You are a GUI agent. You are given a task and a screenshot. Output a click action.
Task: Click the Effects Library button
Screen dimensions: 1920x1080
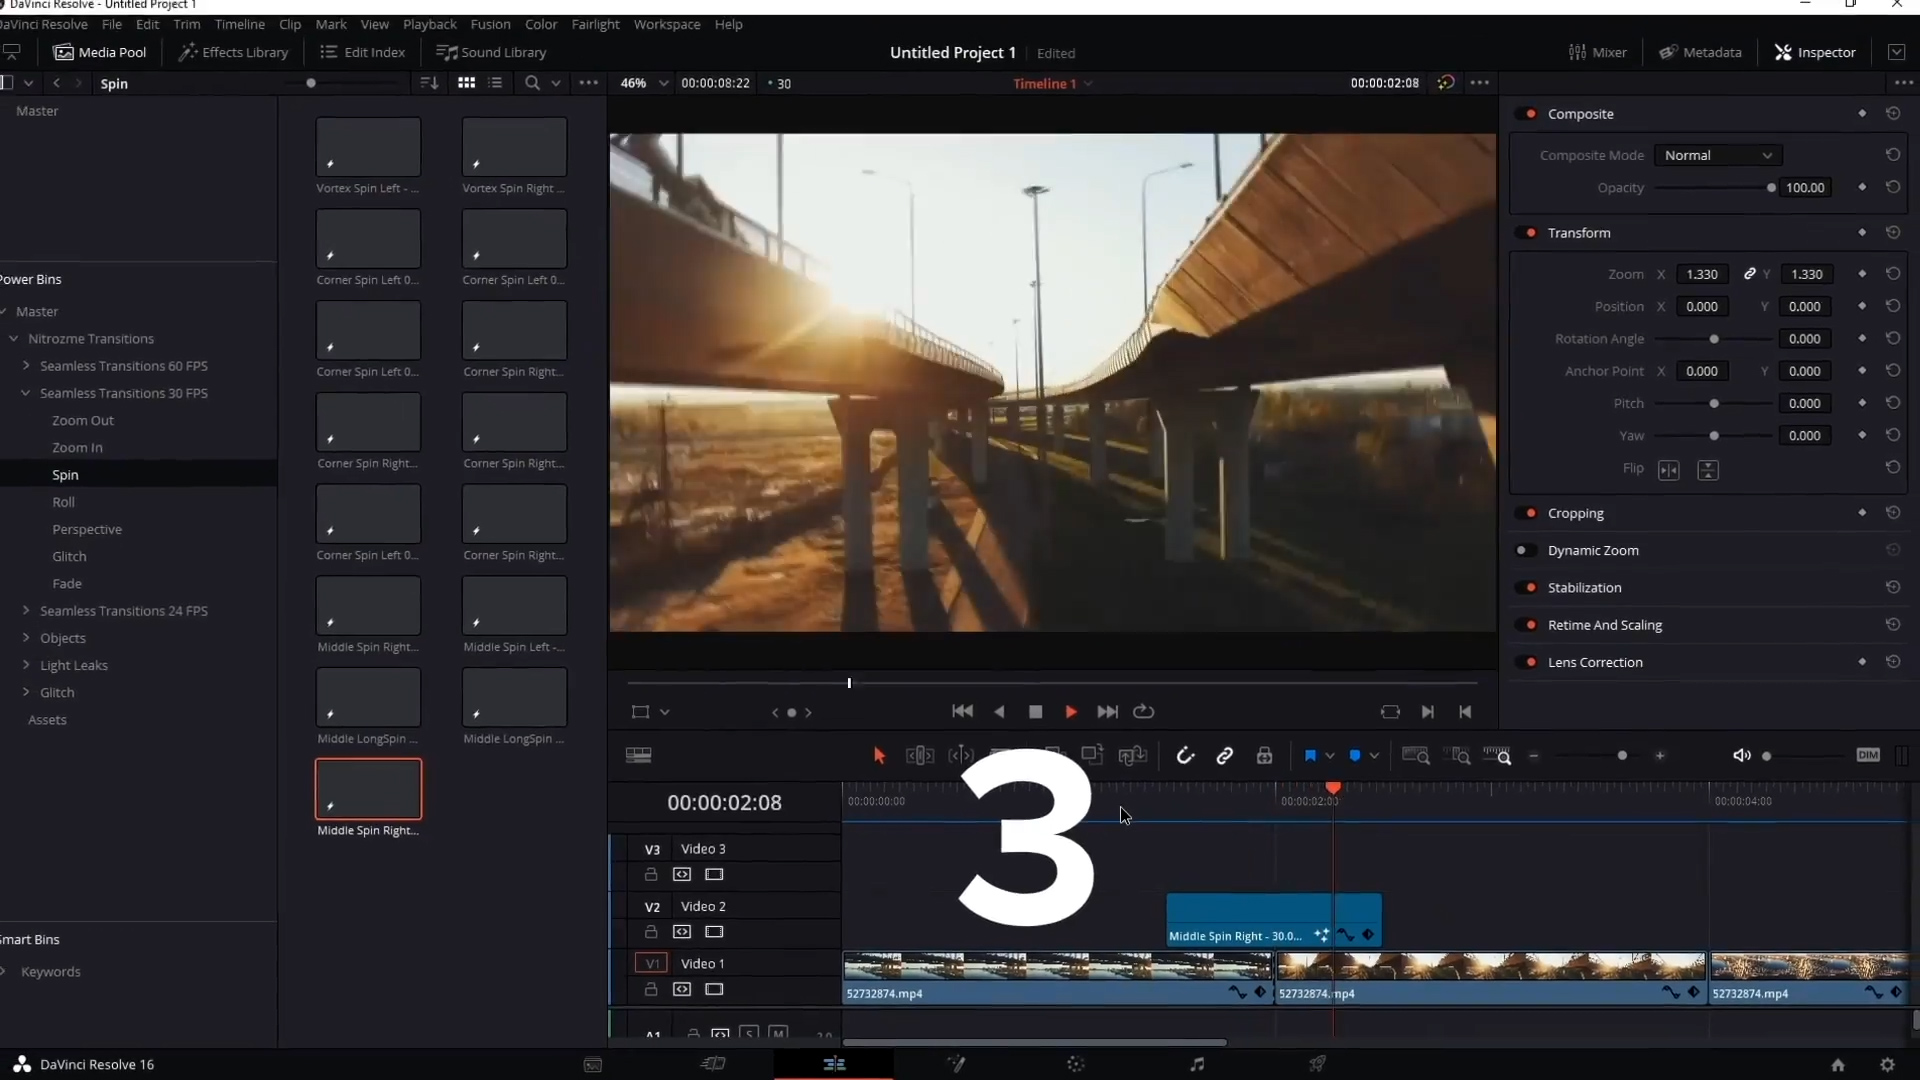pos(233,51)
